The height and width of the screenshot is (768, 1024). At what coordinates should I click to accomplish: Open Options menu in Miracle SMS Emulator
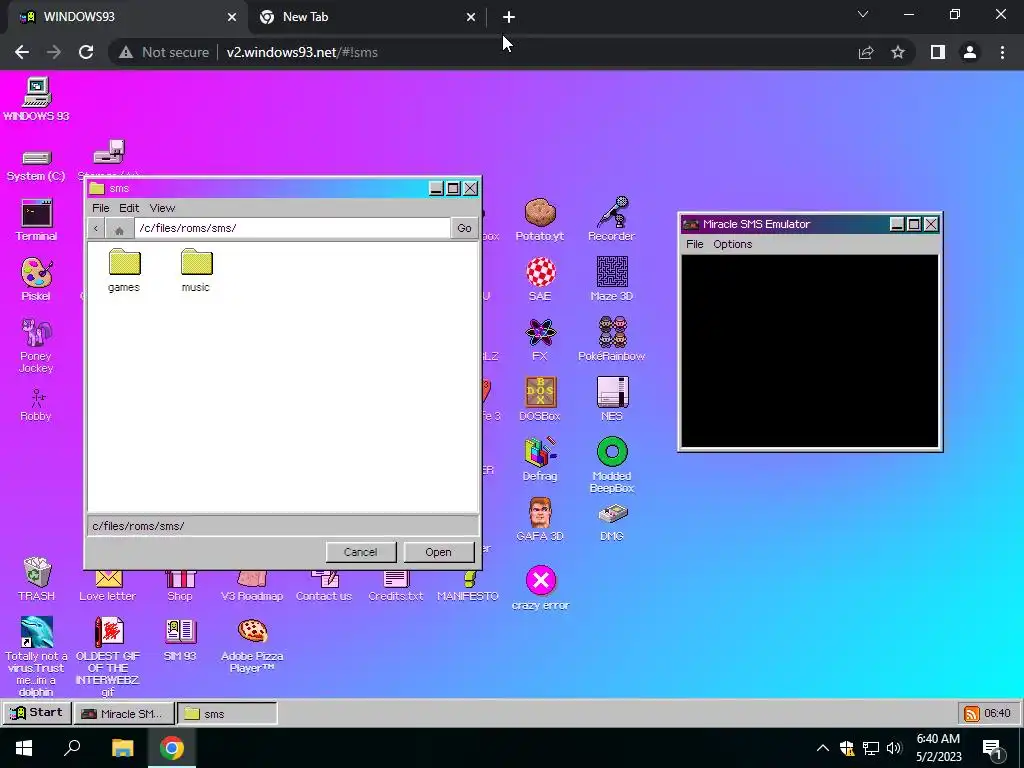coord(732,244)
